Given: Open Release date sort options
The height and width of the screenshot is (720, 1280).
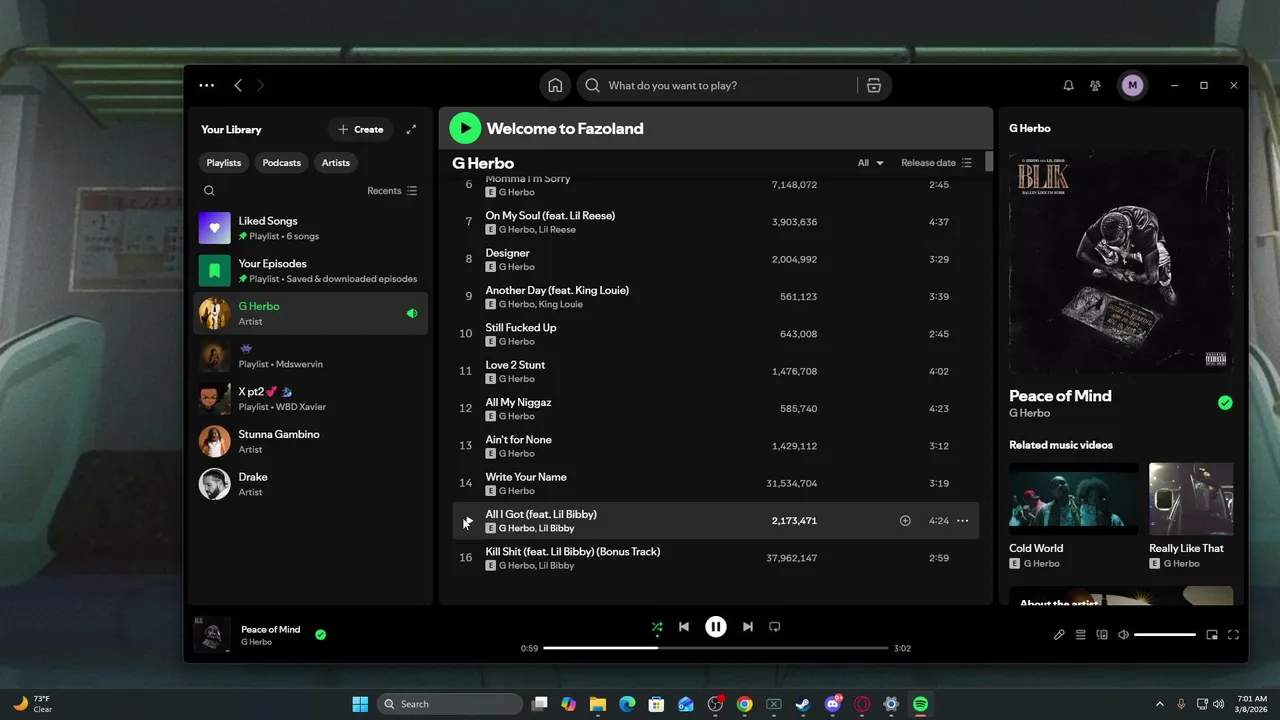Looking at the screenshot, I should coord(936,163).
